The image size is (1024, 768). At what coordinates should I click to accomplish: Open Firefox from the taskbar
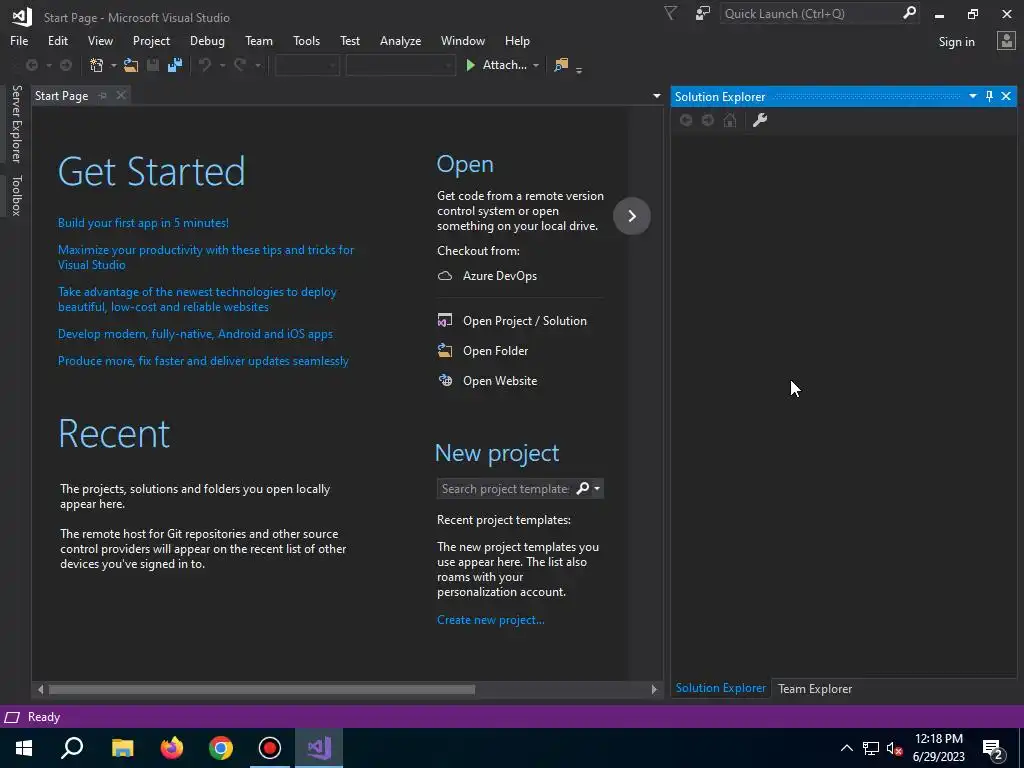(x=172, y=748)
